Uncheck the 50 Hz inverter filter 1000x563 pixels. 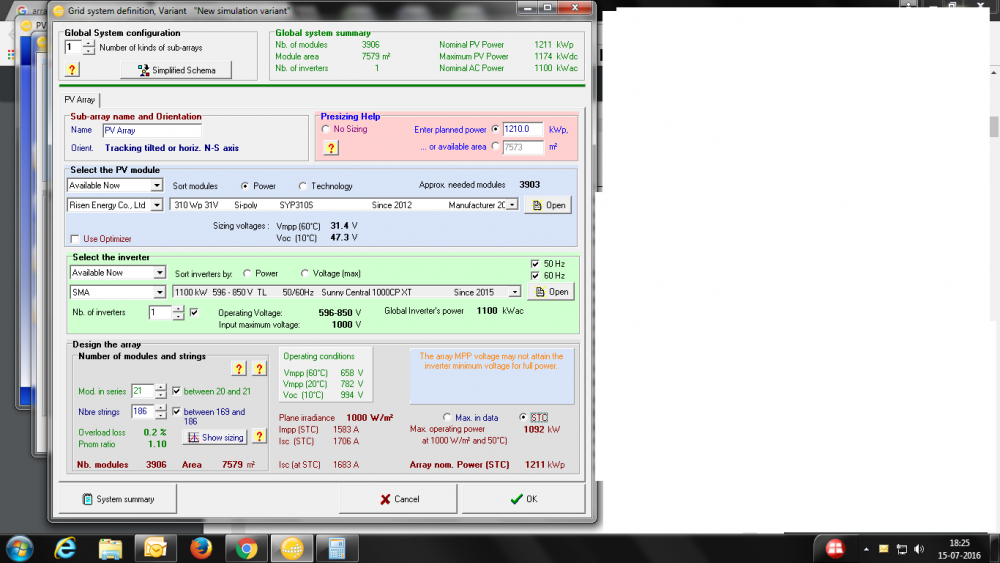(x=535, y=263)
